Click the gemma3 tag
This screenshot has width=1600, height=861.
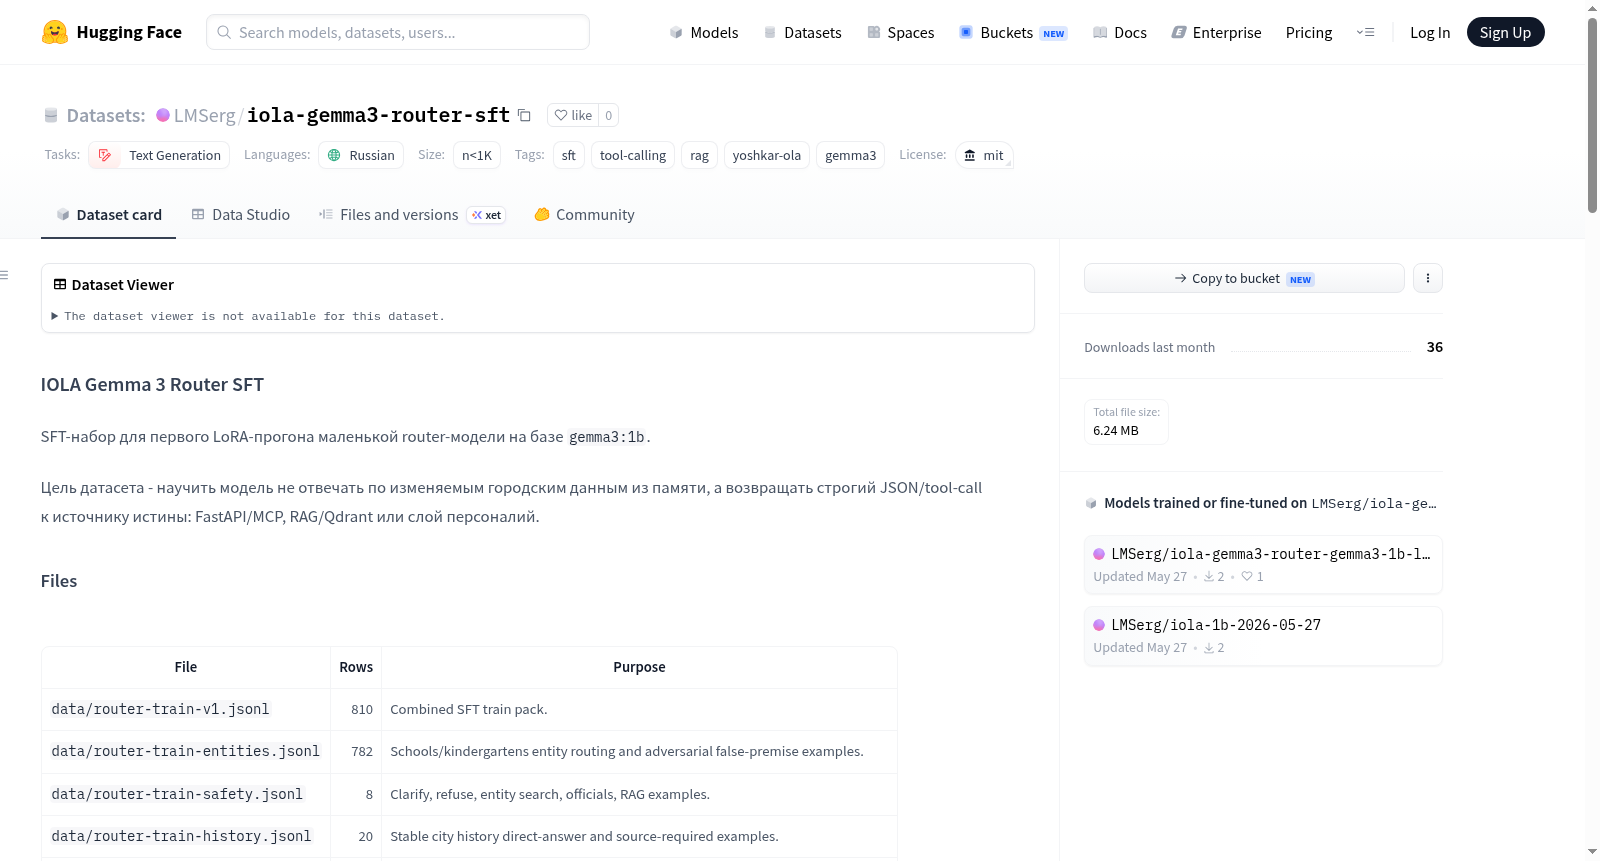tap(851, 155)
